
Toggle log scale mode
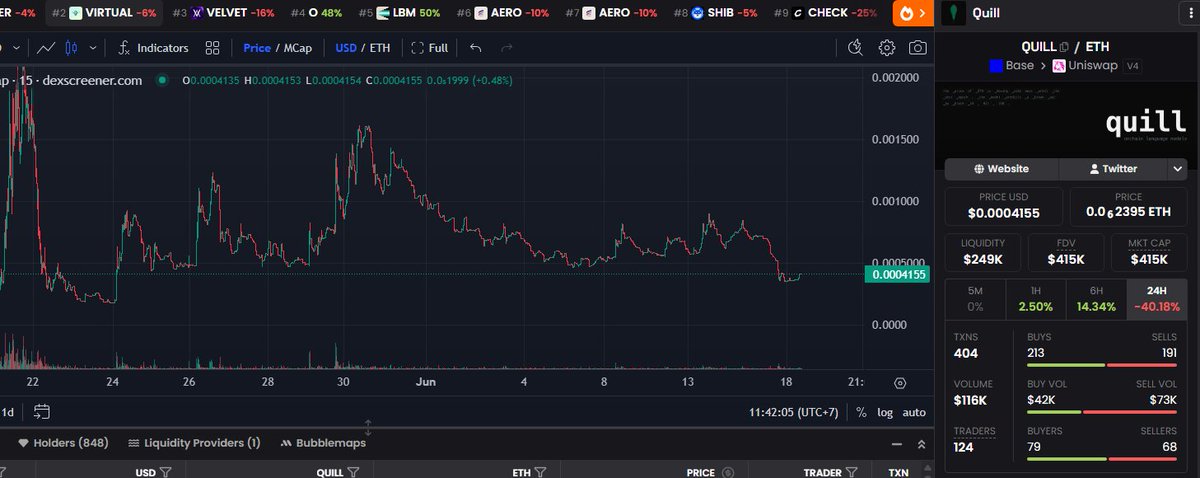tap(885, 412)
